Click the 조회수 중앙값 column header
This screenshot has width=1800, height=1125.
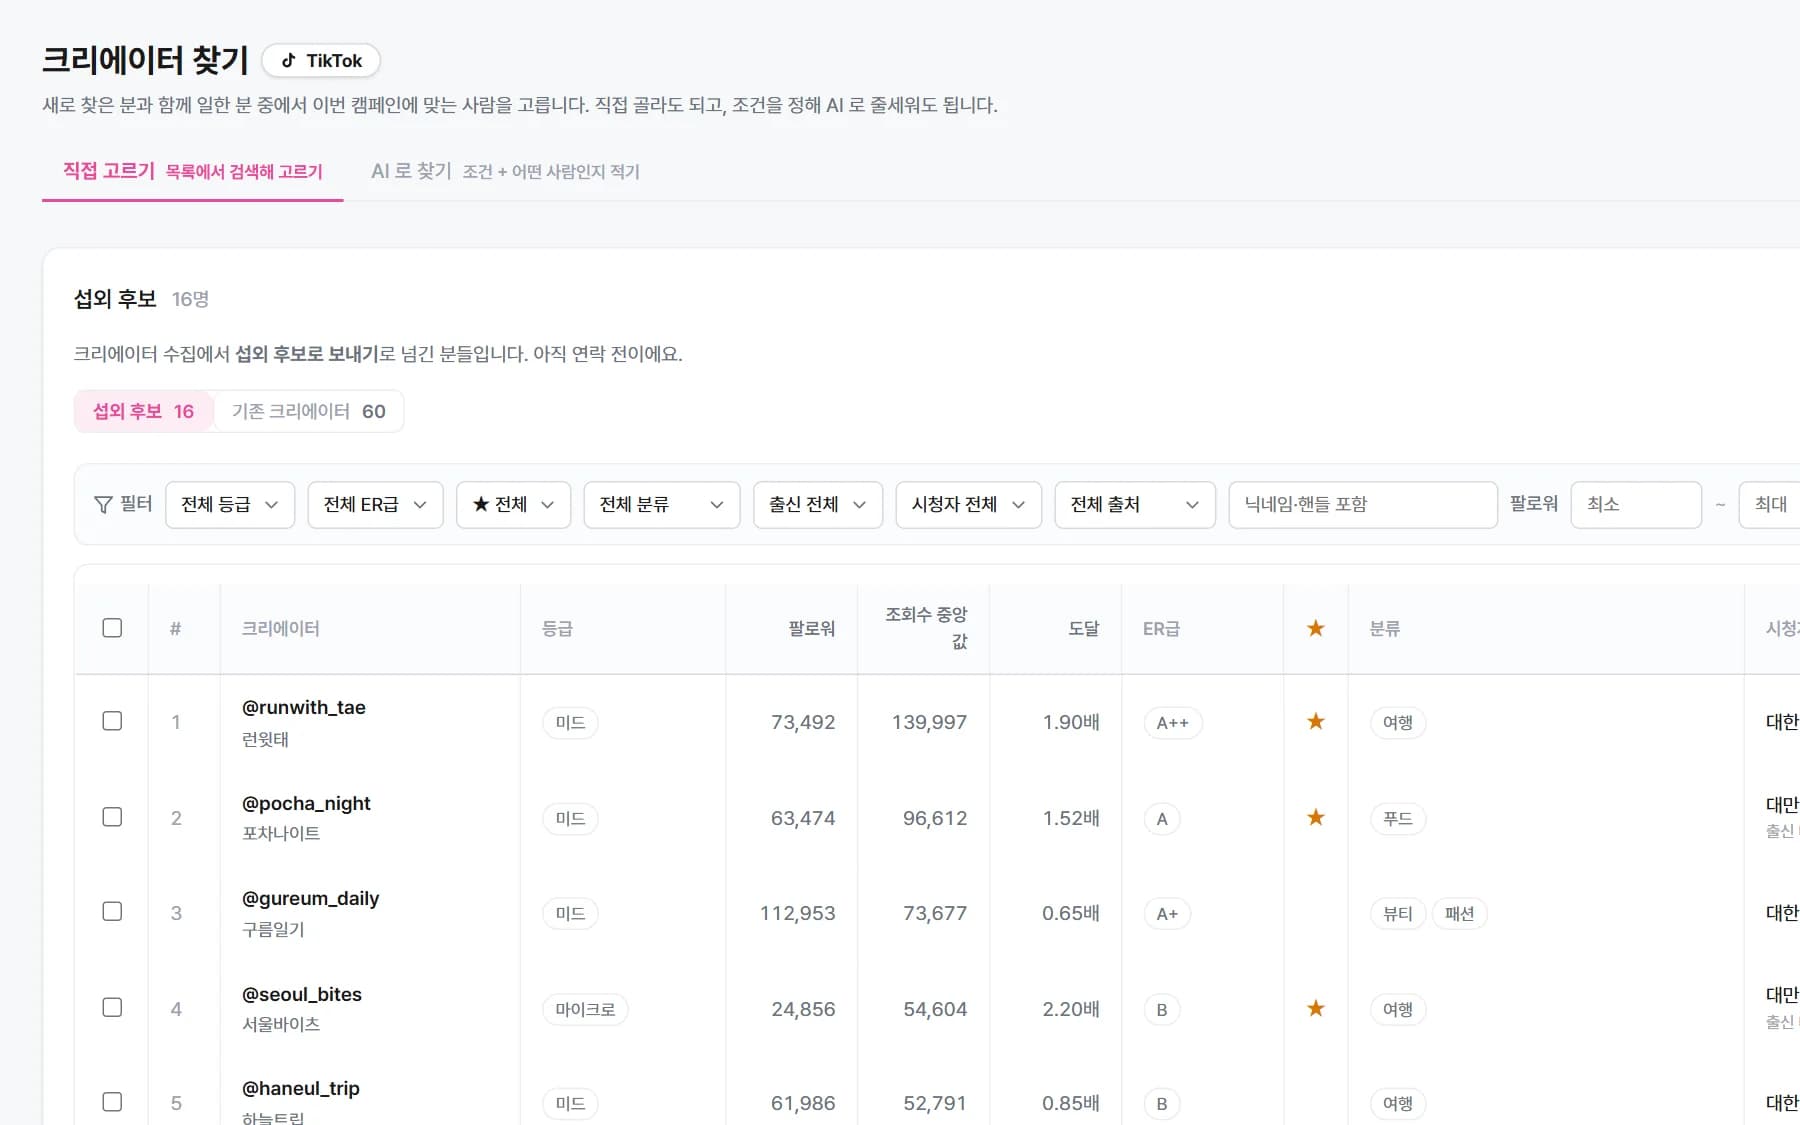click(926, 628)
